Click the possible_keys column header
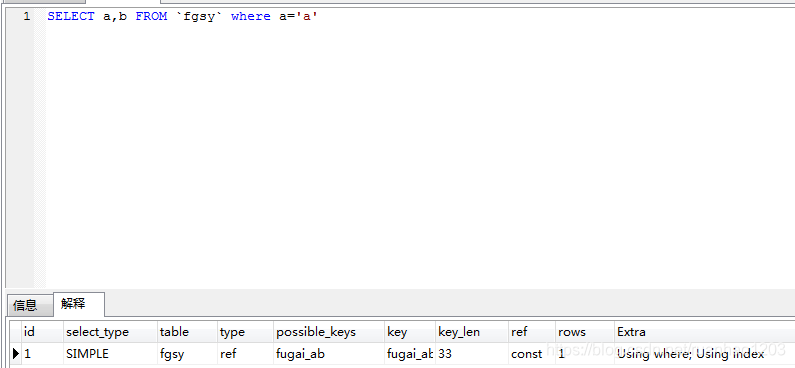This screenshot has width=795, height=368. (329, 332)
